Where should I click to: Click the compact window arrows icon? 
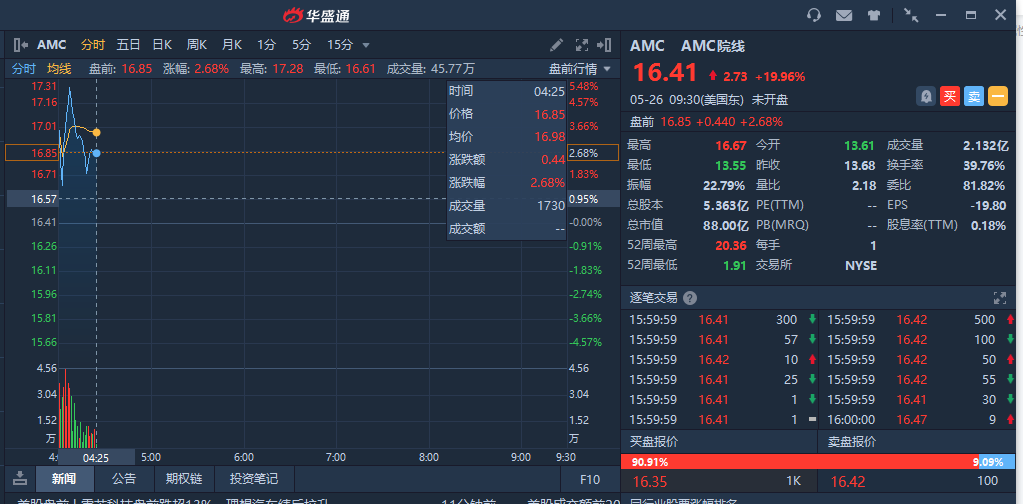[911, 15]
